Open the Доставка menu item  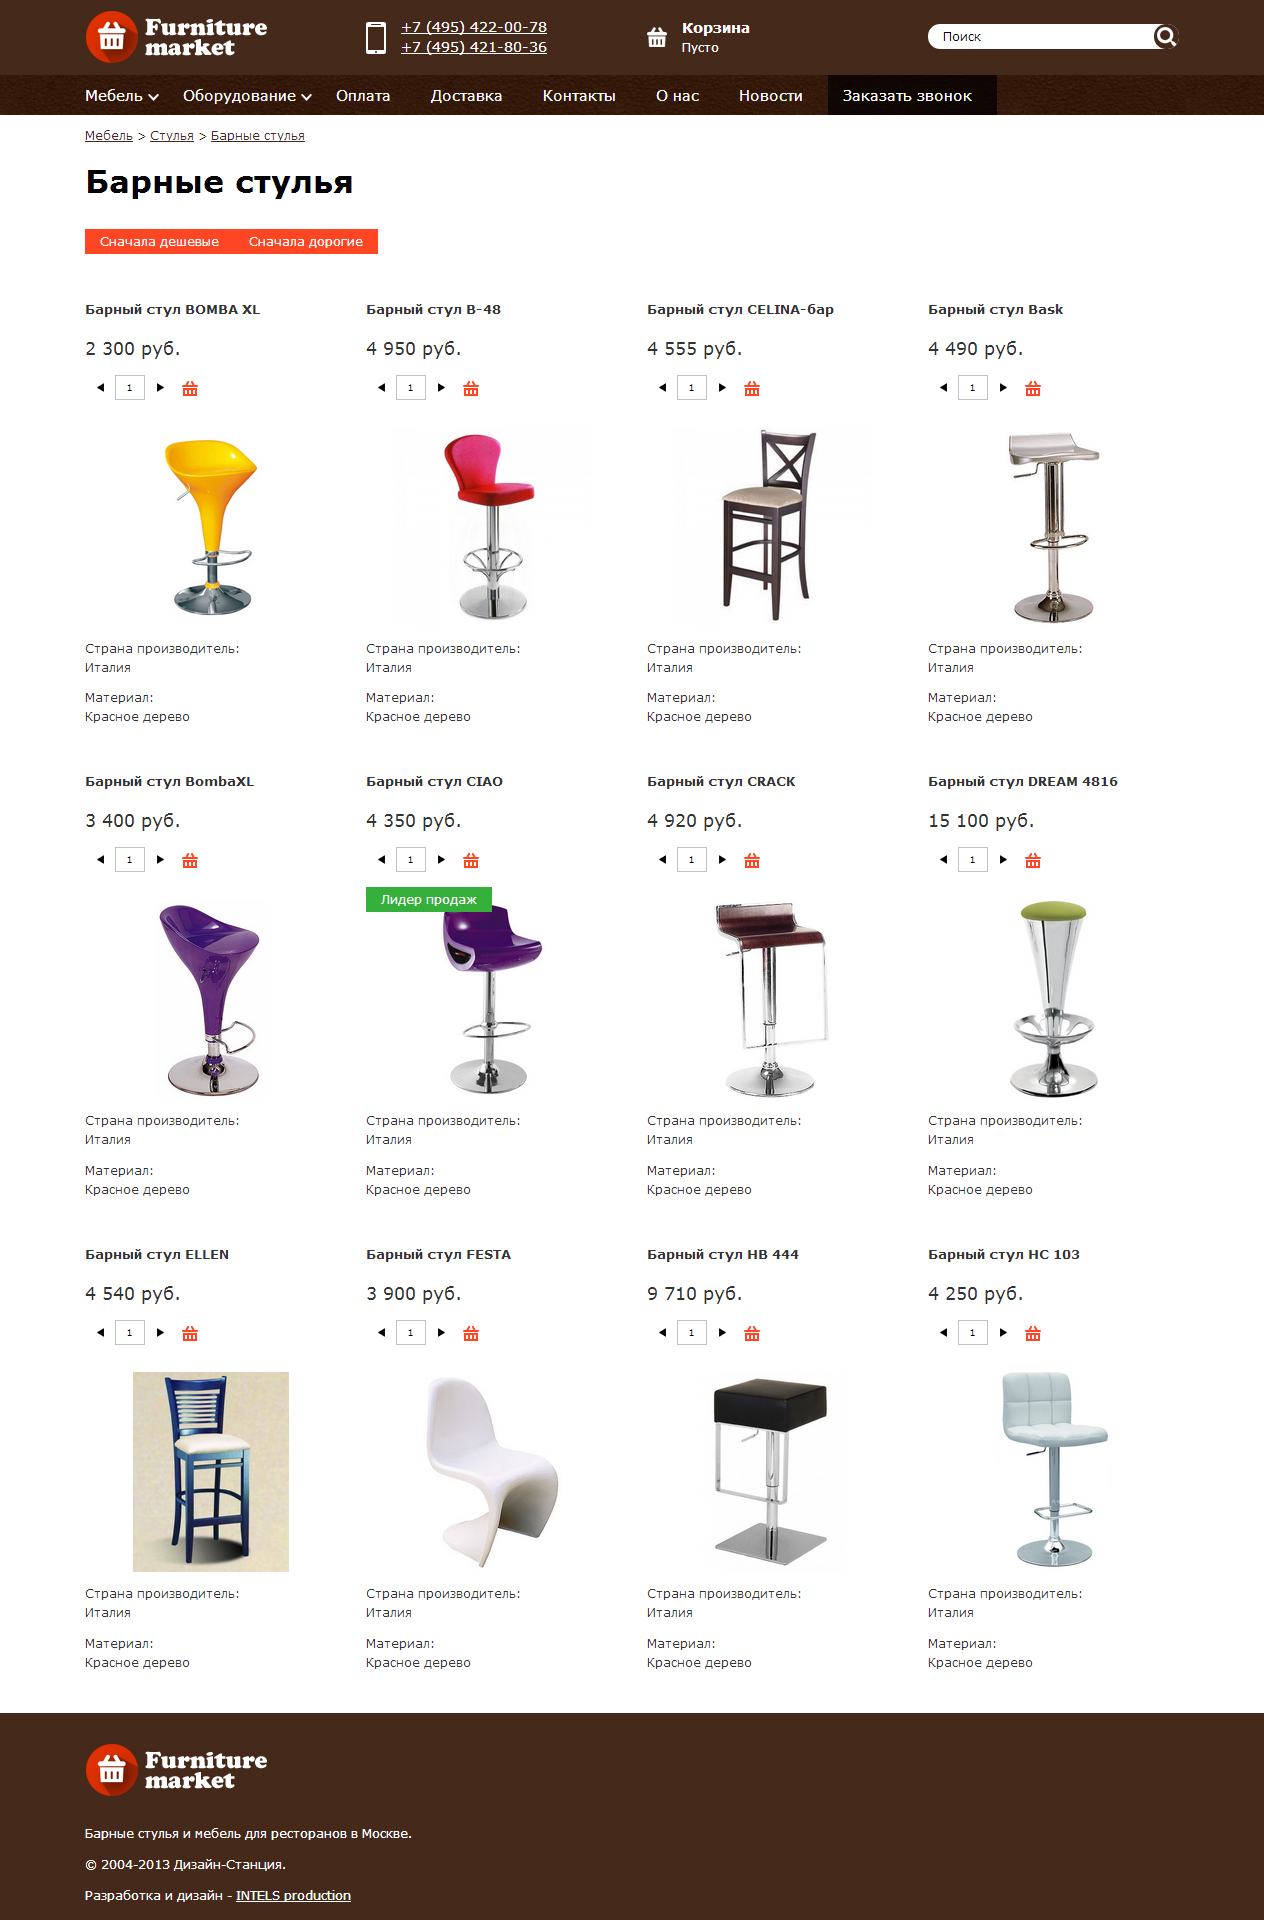coord(466,96)
